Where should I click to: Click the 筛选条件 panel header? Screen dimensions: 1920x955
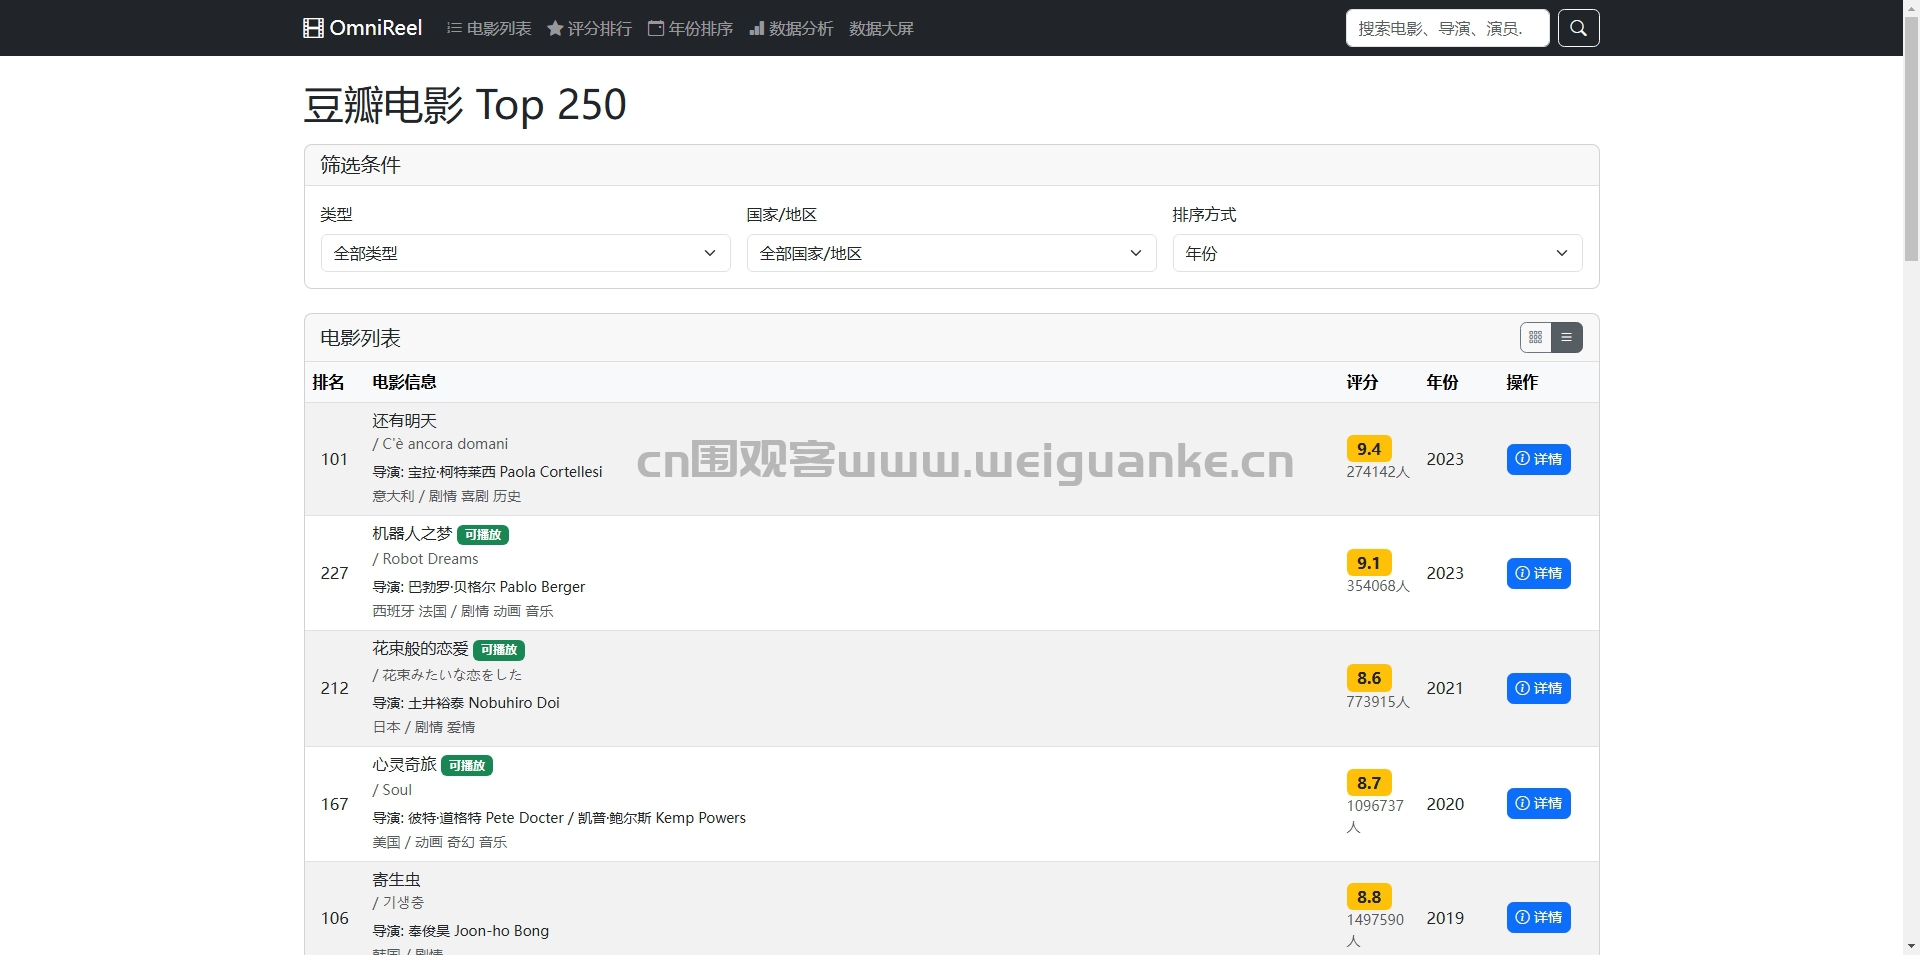point(951,165)
